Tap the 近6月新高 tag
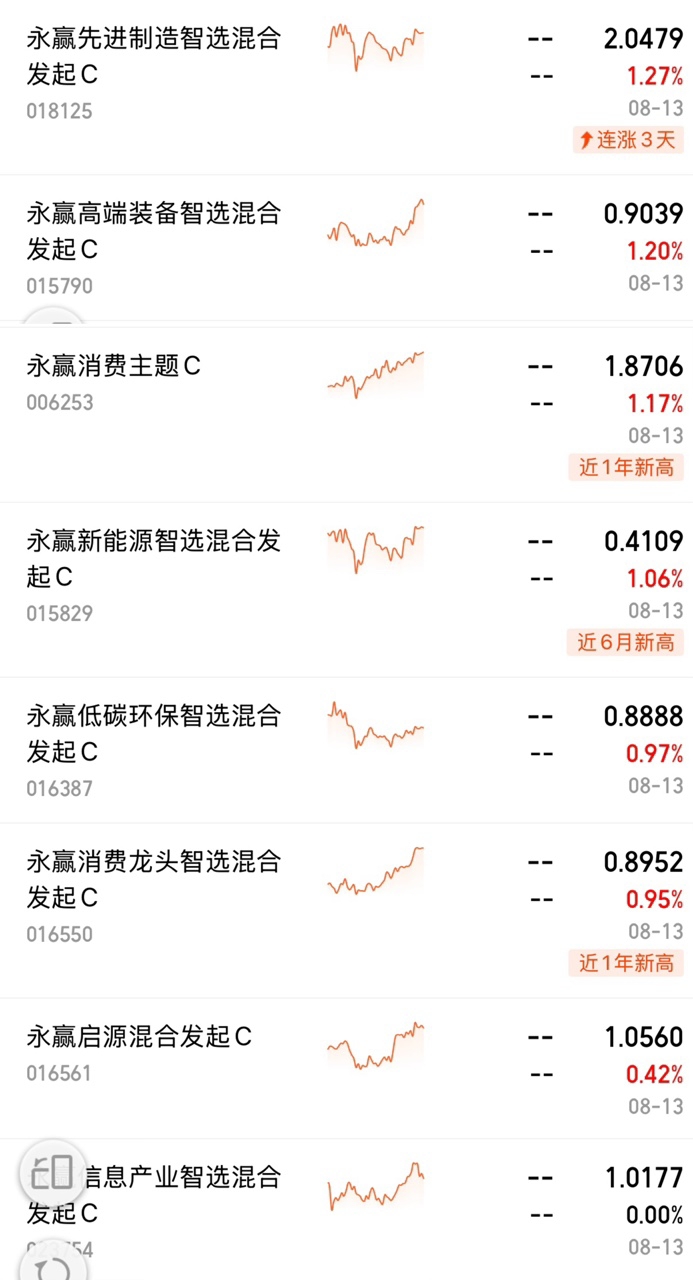This screenshot has height=1280, width=693. pyautogui.click(x=626, y=642)
